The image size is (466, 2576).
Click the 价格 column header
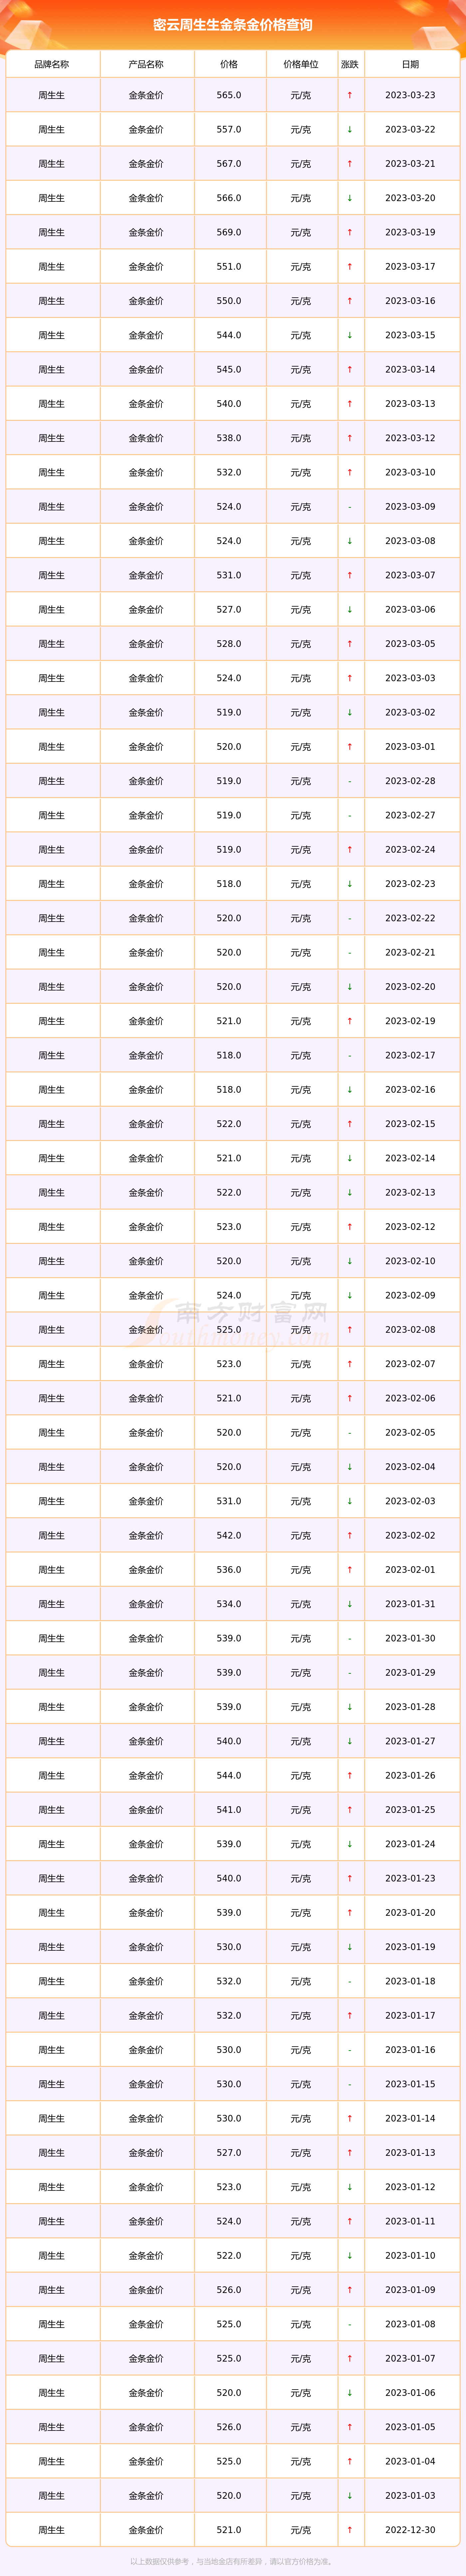229,64
